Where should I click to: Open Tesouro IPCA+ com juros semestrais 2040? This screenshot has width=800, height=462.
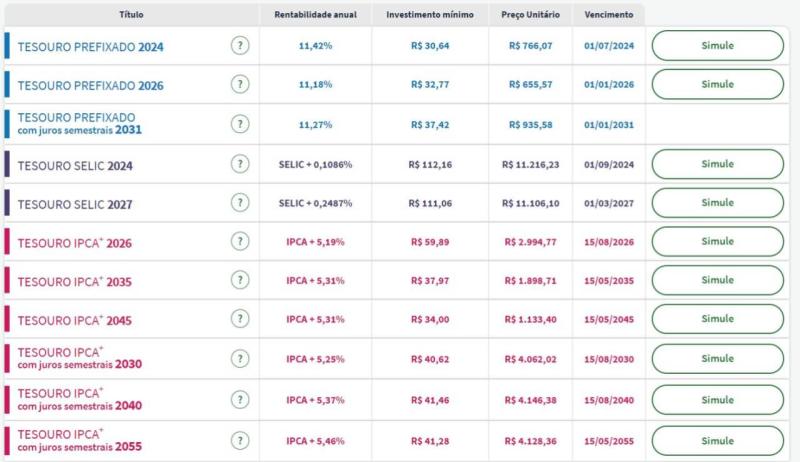(80, 400)
